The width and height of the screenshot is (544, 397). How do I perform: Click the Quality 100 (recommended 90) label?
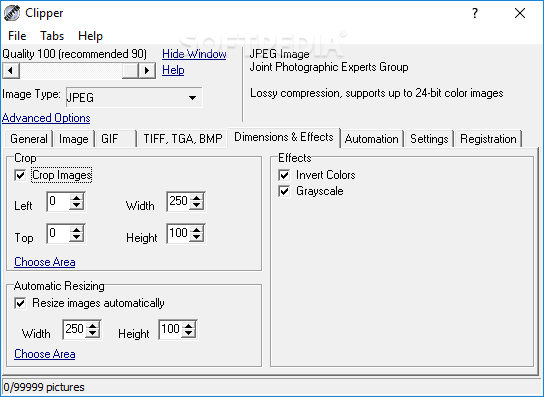point(75,54)
